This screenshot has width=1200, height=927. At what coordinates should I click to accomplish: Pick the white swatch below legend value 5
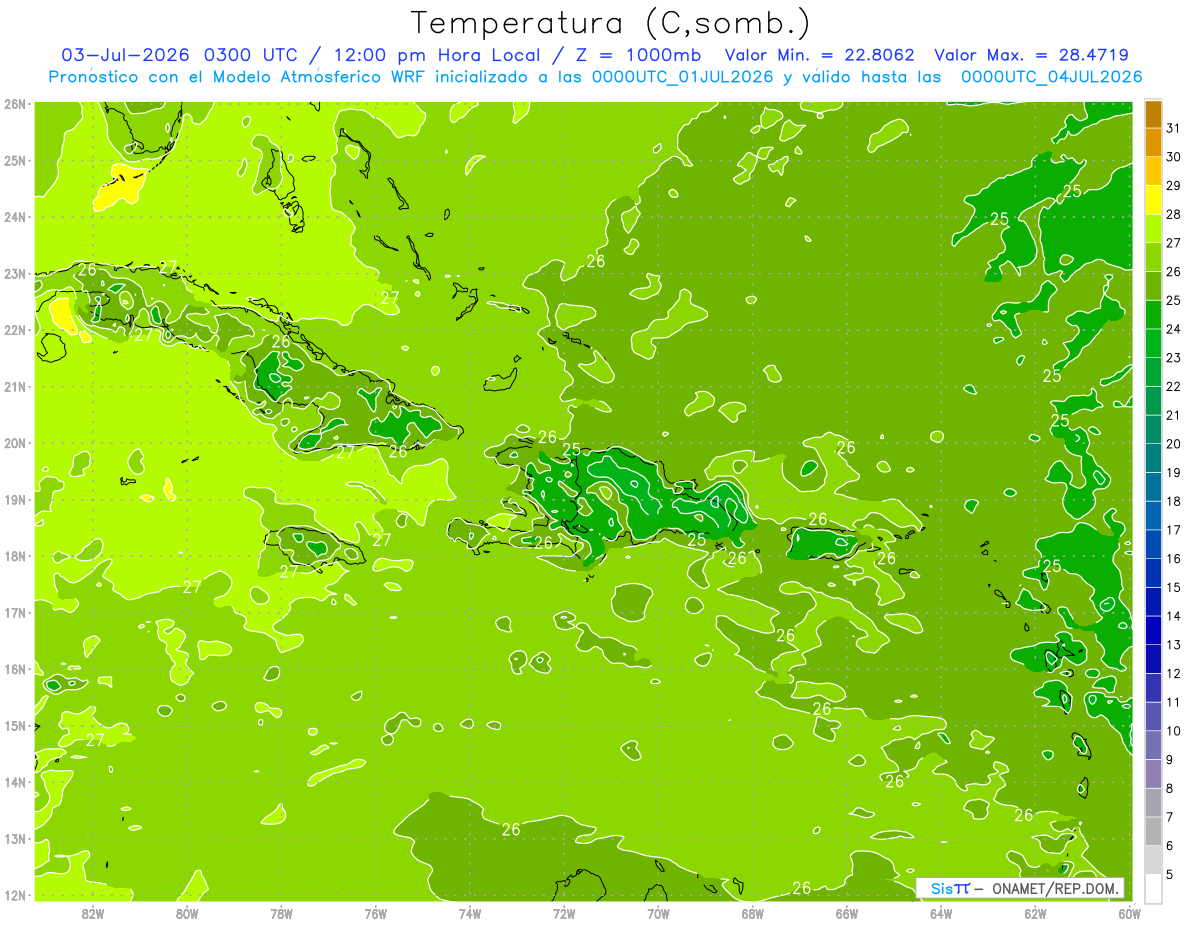pos(1153,889)
